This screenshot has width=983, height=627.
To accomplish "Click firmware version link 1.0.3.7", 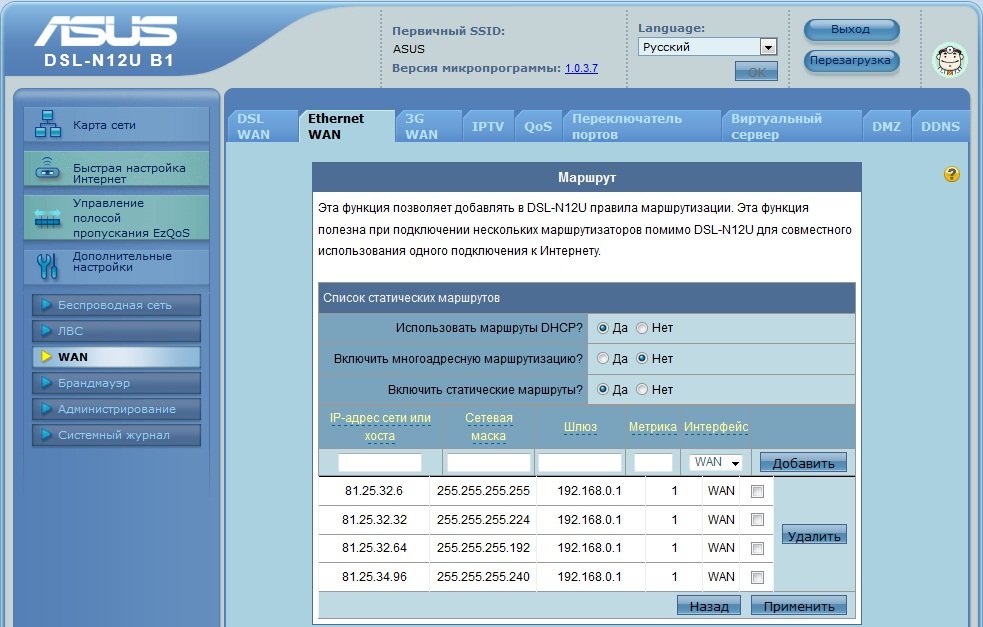I will (x=581, y=68).
